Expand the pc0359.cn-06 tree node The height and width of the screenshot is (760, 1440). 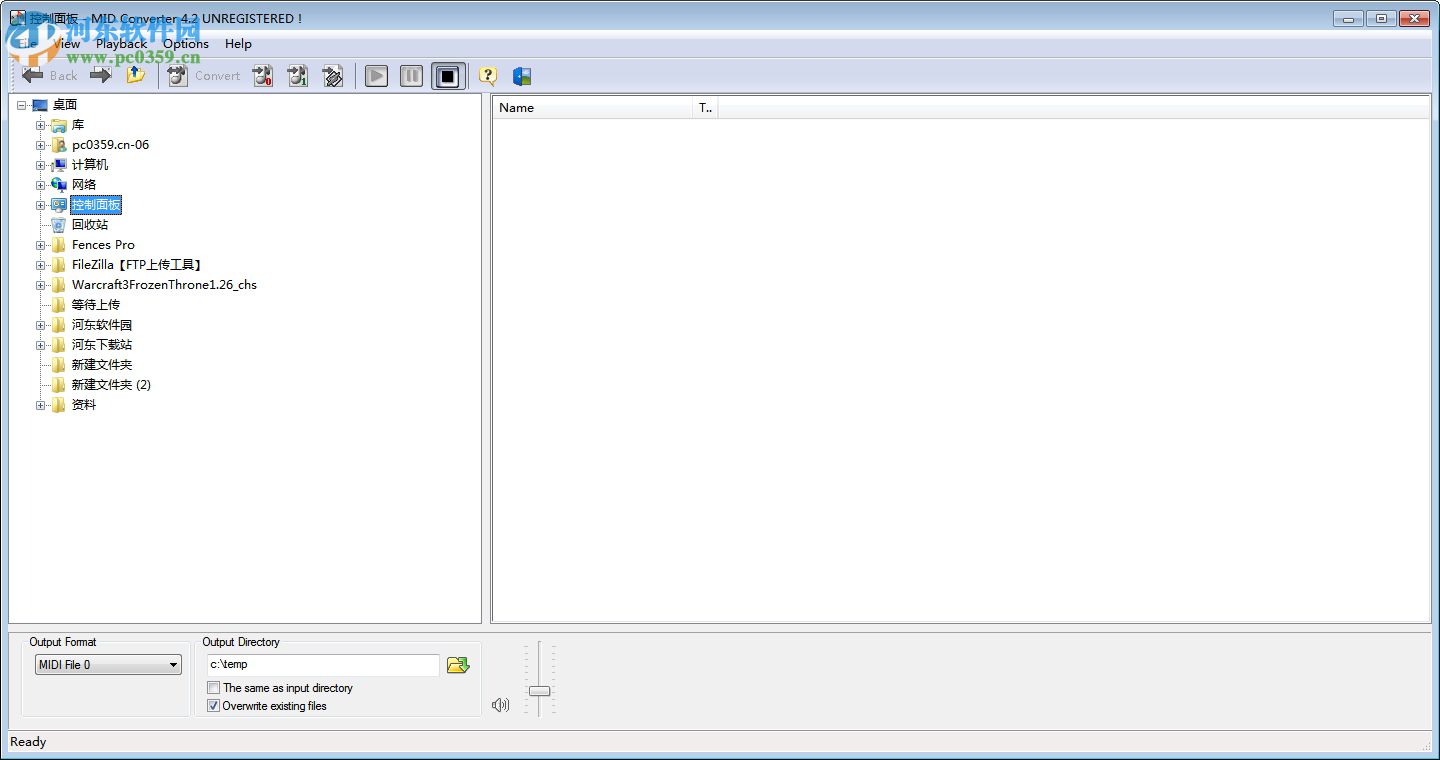coord(41,145)
